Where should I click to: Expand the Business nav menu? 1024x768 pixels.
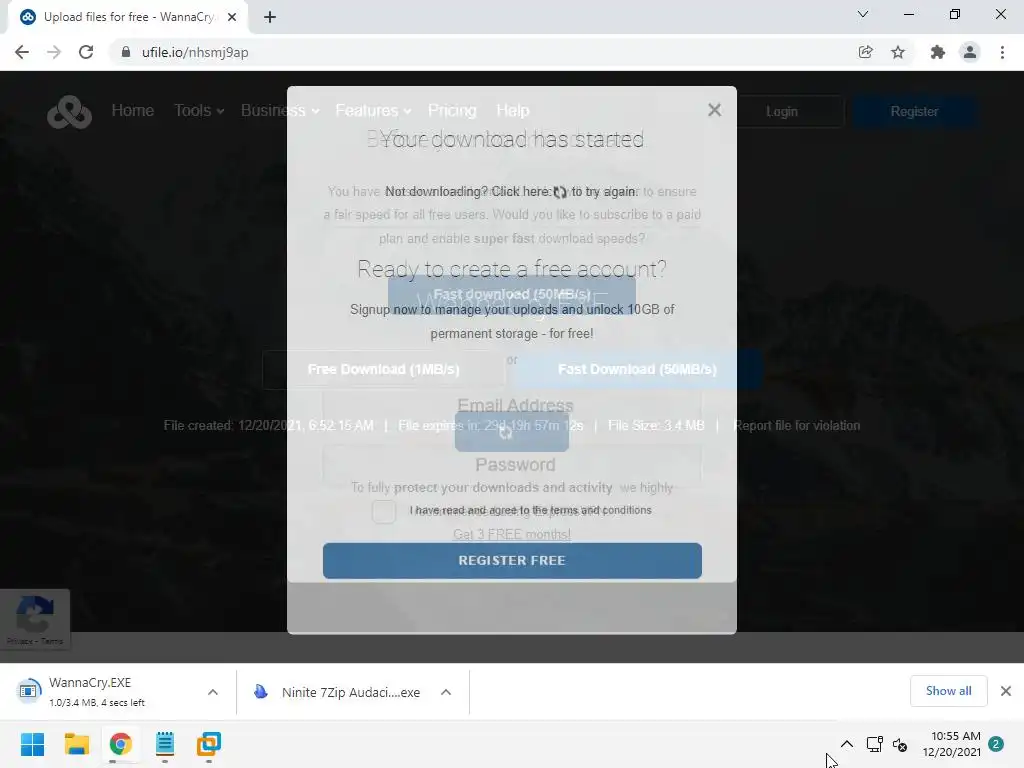point(280,110)
